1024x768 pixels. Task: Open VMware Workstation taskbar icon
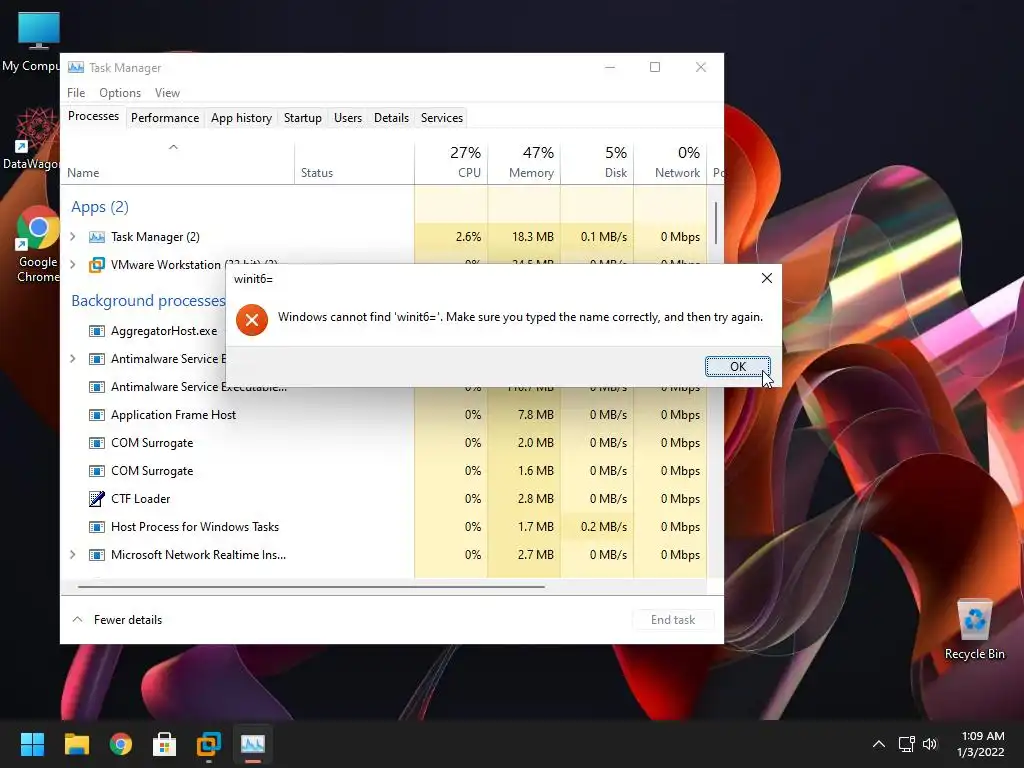pos(208,744)
